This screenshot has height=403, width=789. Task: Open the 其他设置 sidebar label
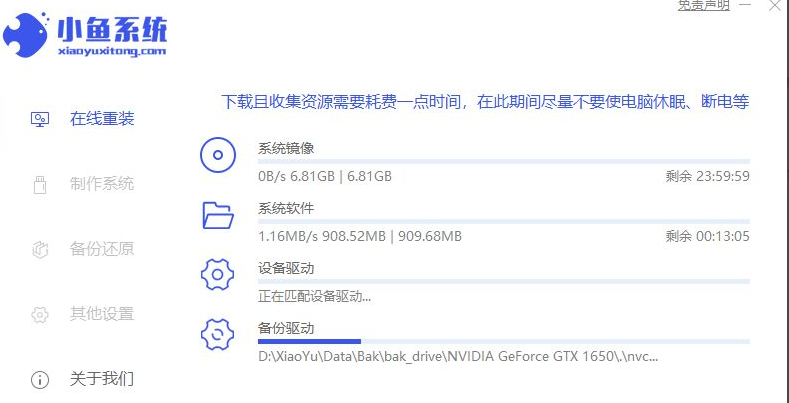(102, 314)
